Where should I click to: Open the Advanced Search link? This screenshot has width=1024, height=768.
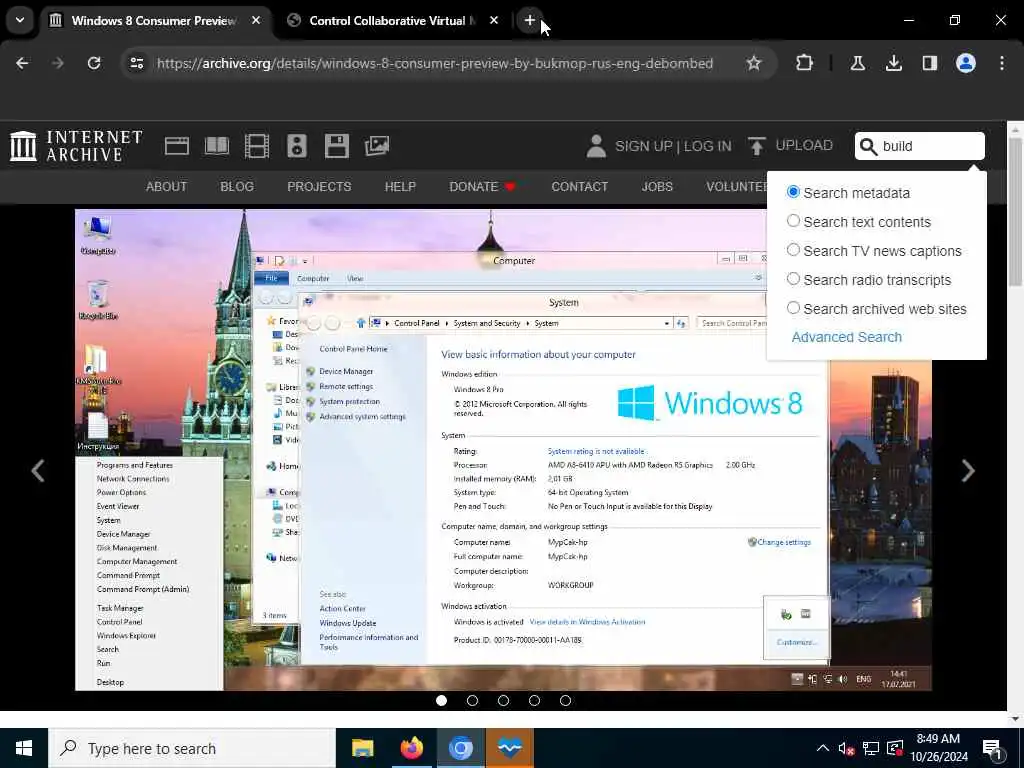tap(846, 337)
